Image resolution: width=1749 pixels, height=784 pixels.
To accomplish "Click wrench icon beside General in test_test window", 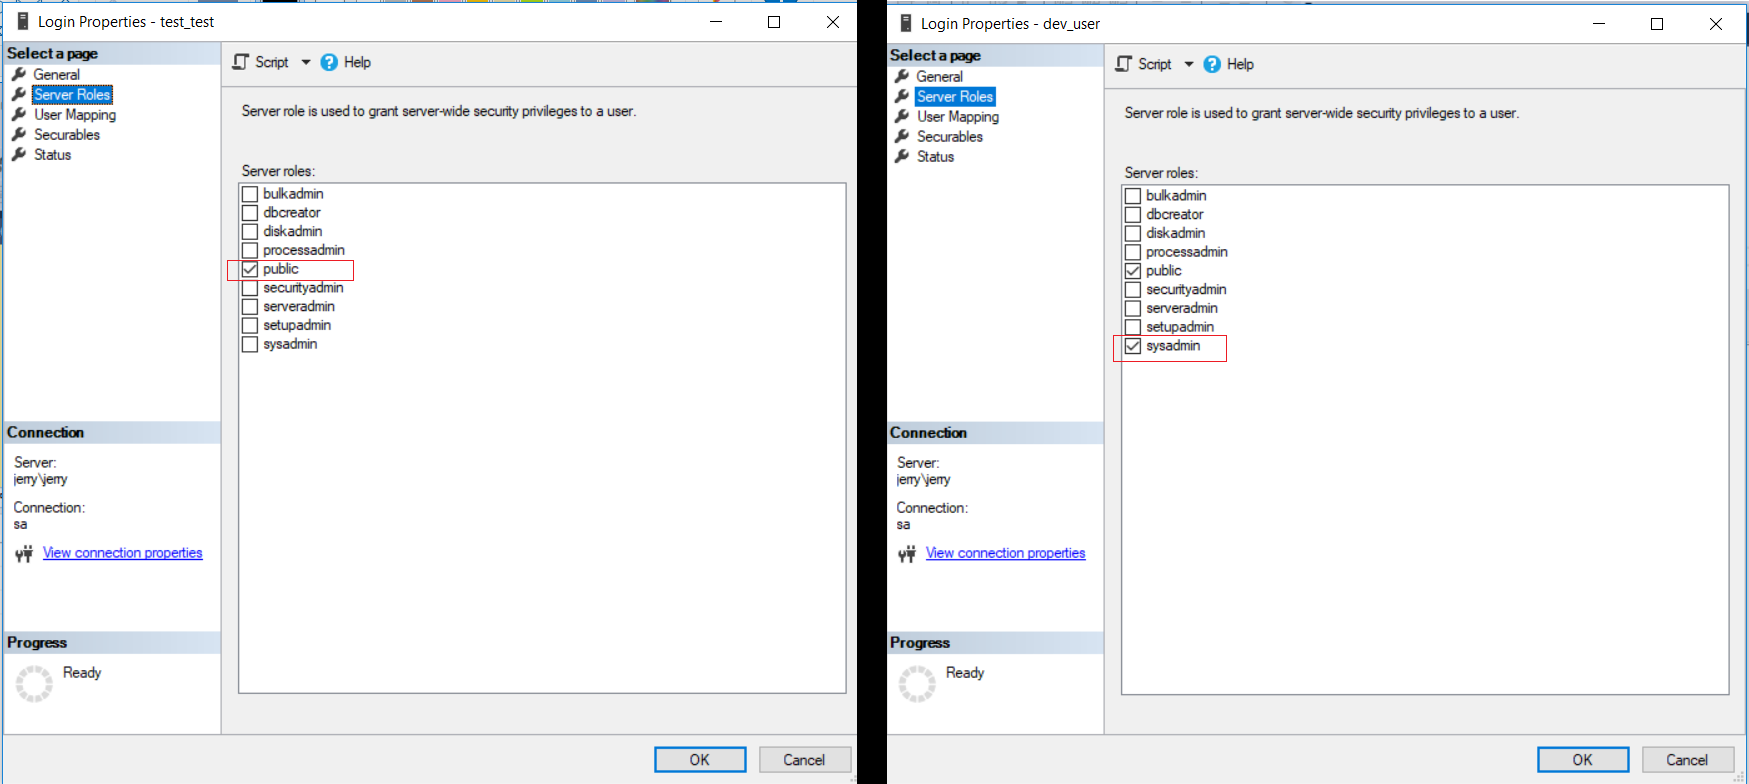I will (x=19, y=74).
